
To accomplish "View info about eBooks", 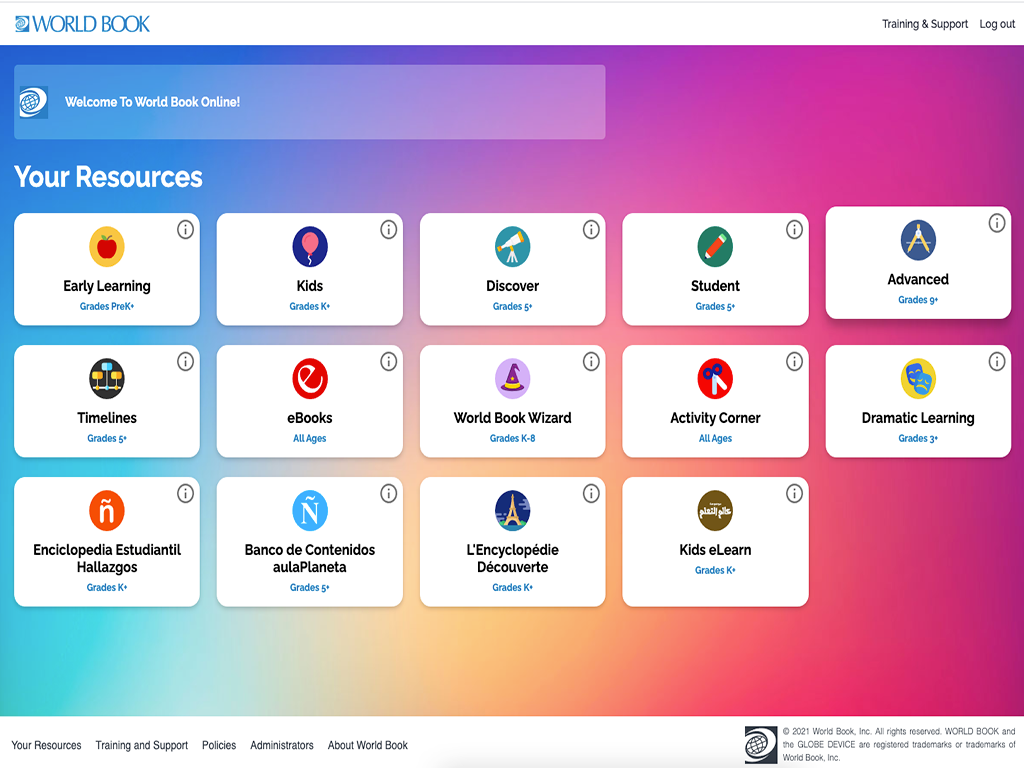I will click(x=389, y=362).
